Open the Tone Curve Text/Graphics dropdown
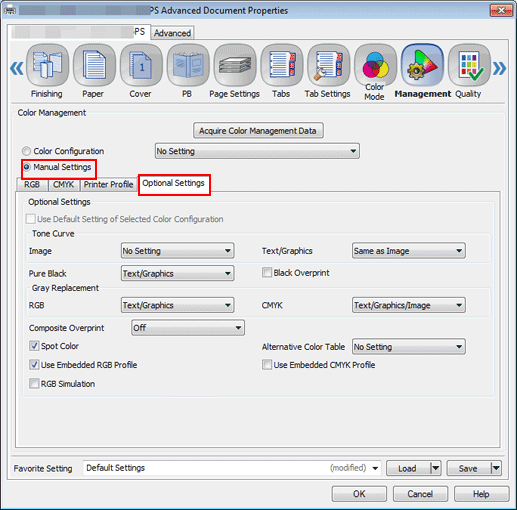The image size is (517, 510). pos(409,251)
